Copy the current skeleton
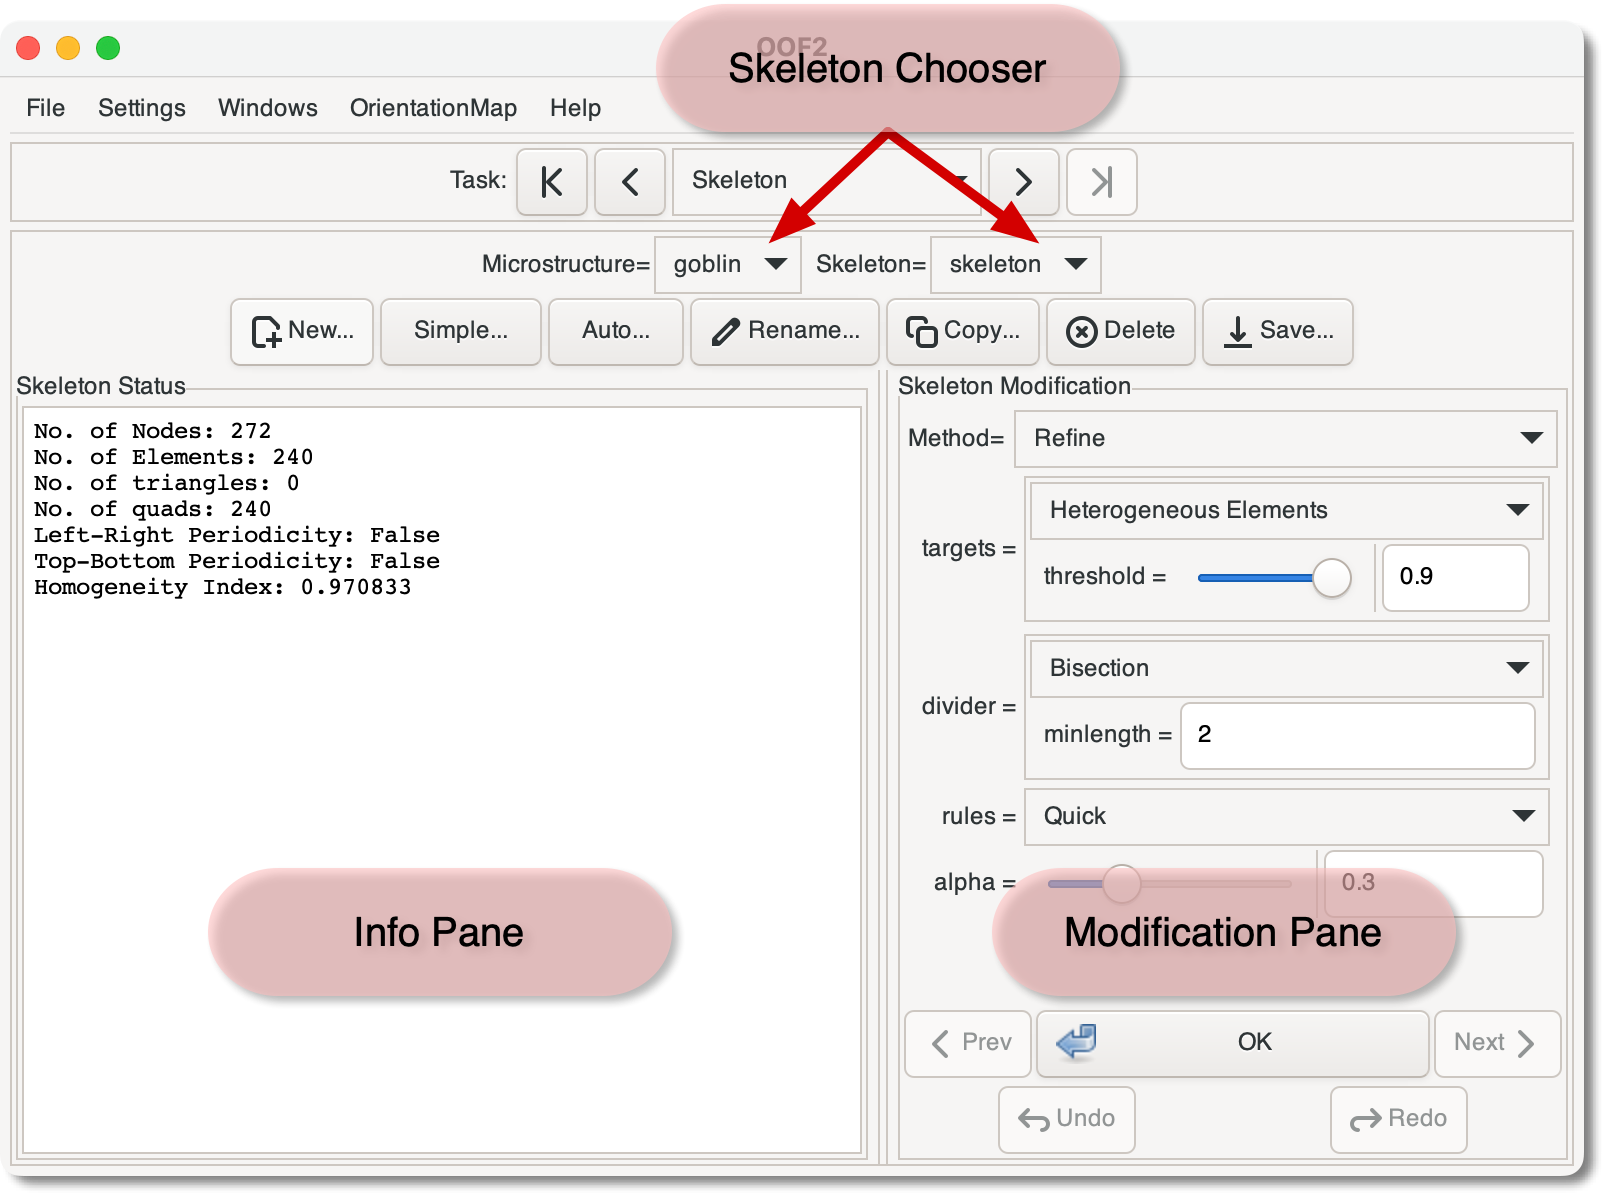1604x1196 pixels. point(962,331)
